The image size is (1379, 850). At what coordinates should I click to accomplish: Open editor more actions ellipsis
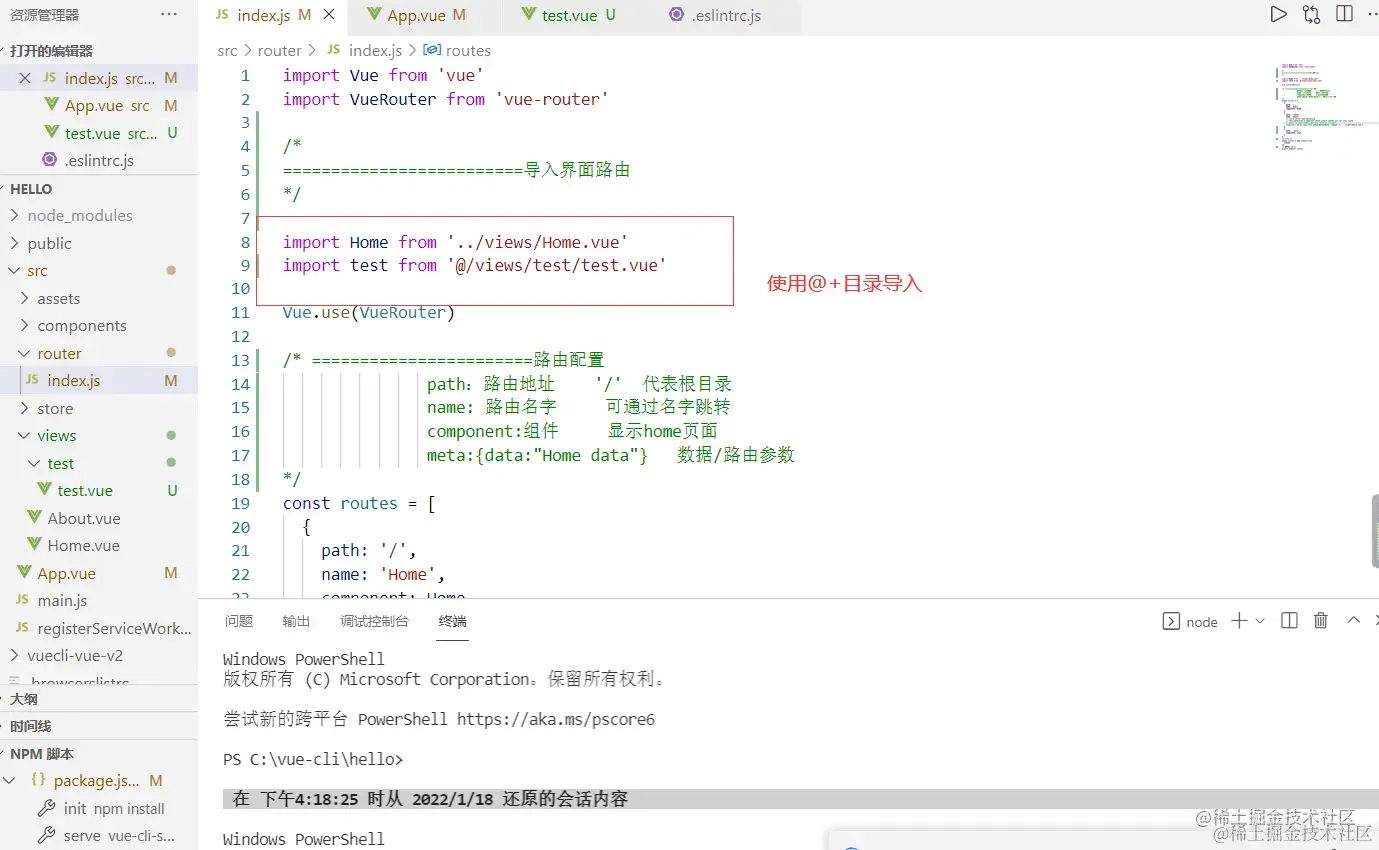1372,14
